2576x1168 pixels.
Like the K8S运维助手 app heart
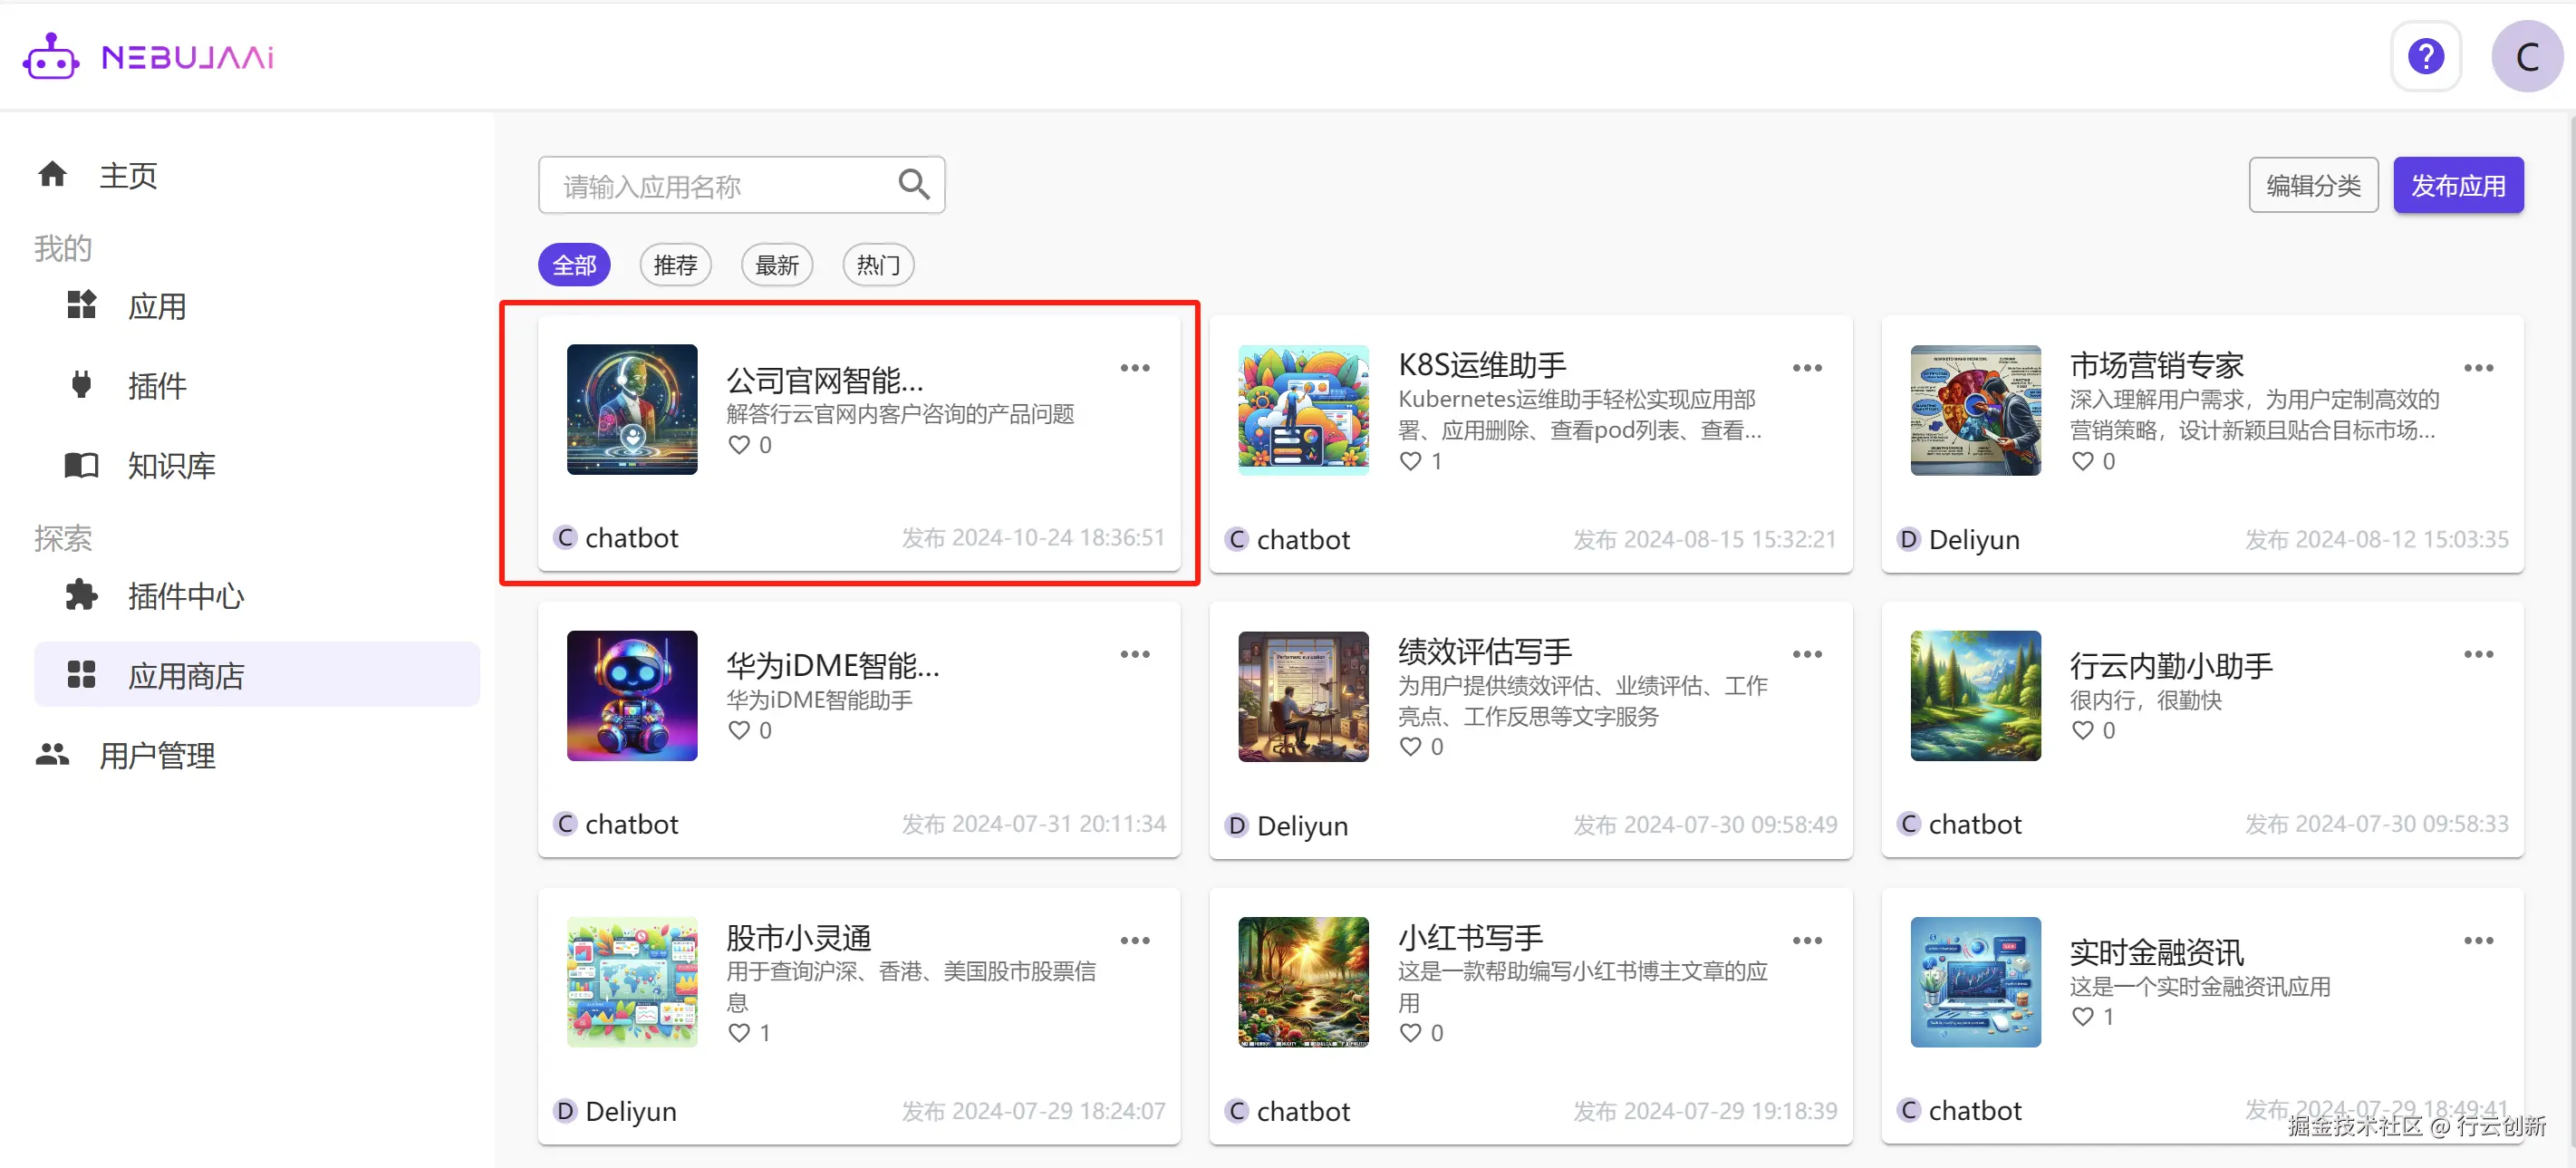[1410, 461]
